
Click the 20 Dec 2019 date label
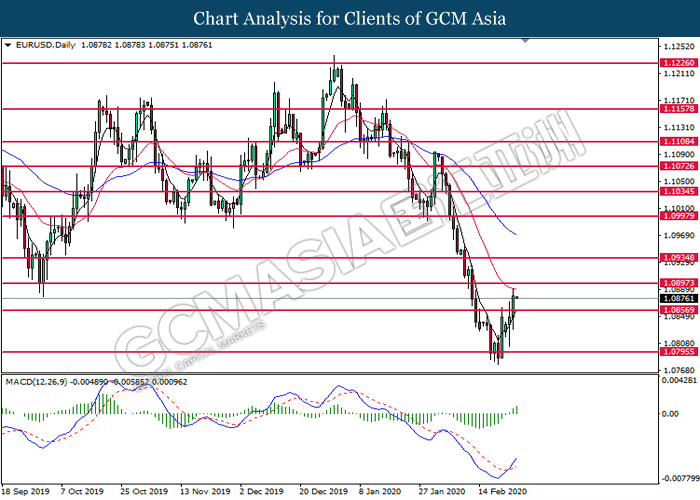(x=324, y=492)
